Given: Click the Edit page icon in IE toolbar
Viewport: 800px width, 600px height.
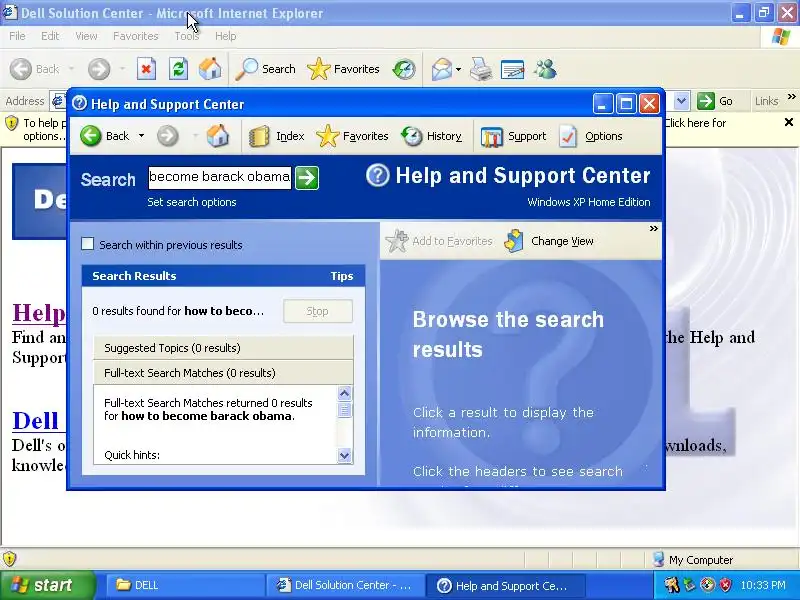Looking at the screenshot, I should click(513, 69).
